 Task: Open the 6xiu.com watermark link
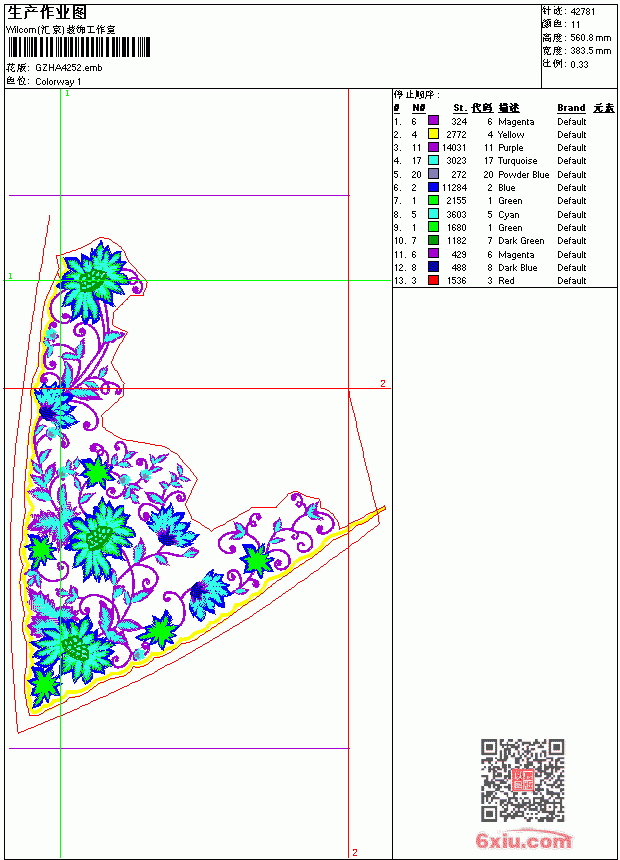523,840
